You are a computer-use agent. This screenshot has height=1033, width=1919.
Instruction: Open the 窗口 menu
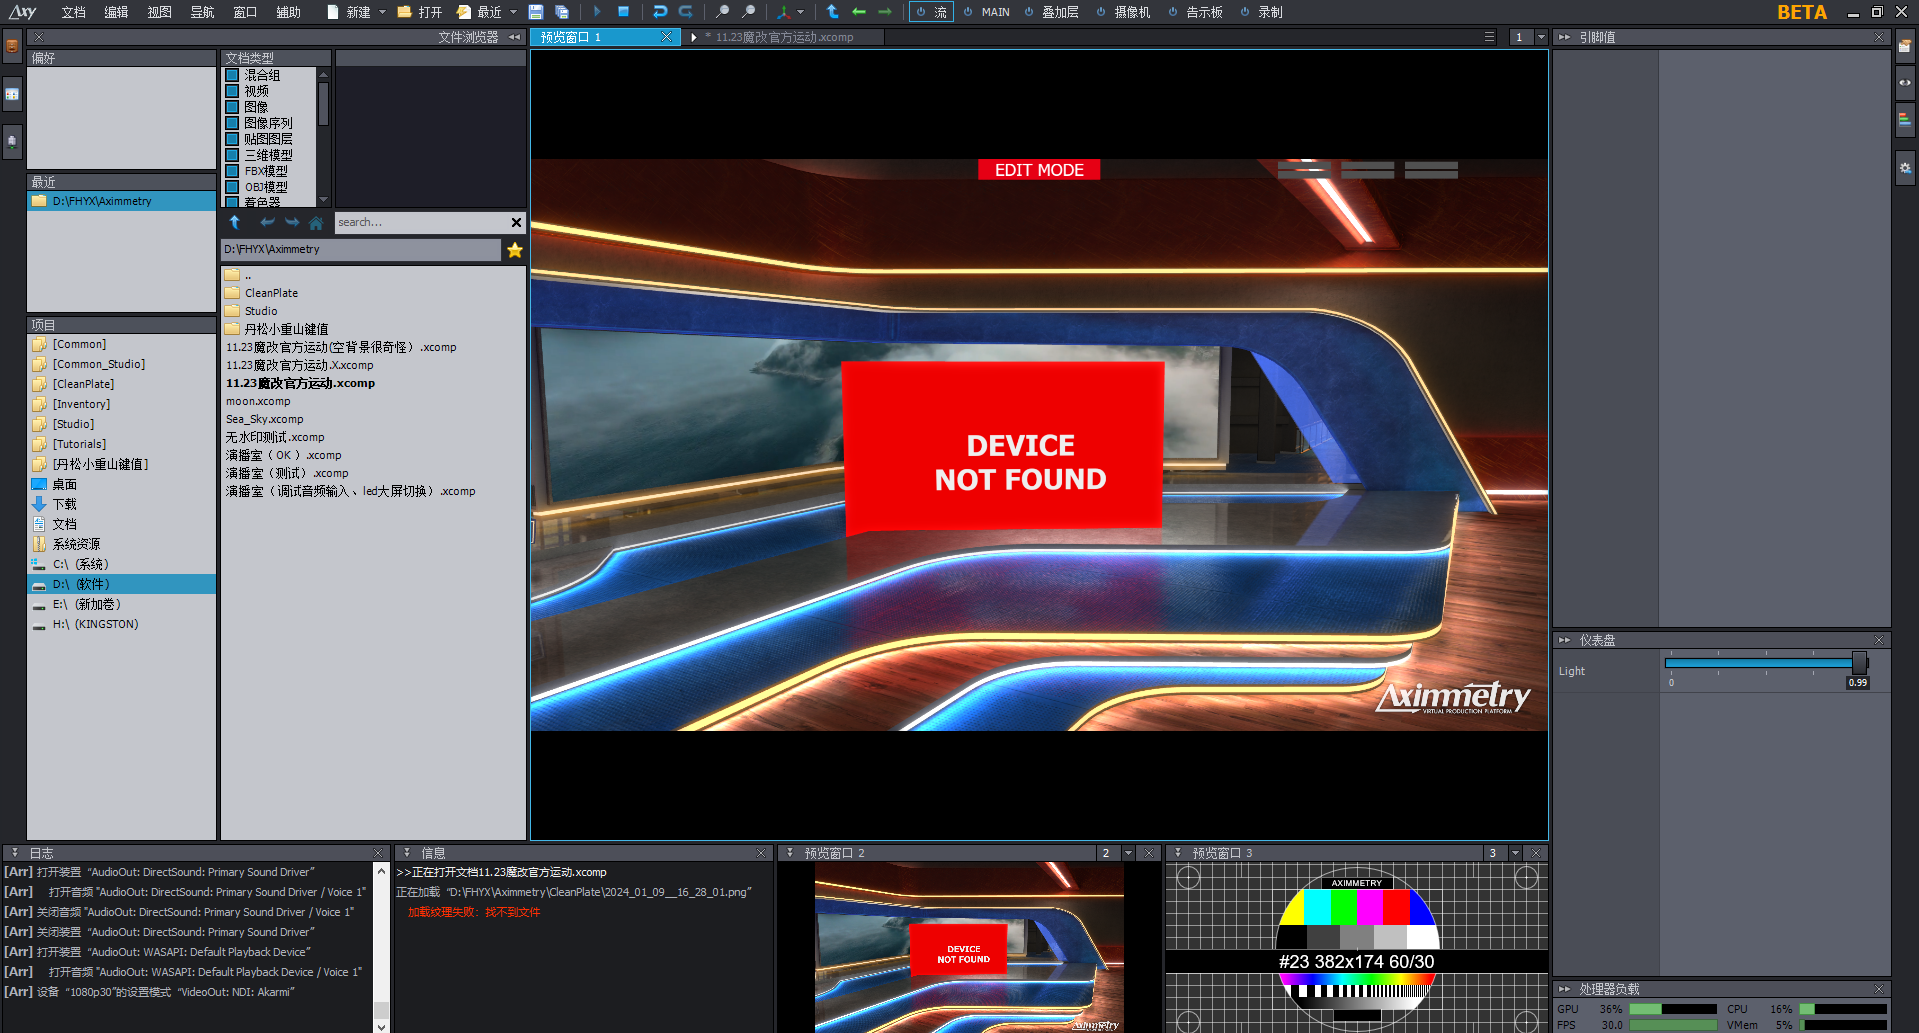(x=245, y=12)
